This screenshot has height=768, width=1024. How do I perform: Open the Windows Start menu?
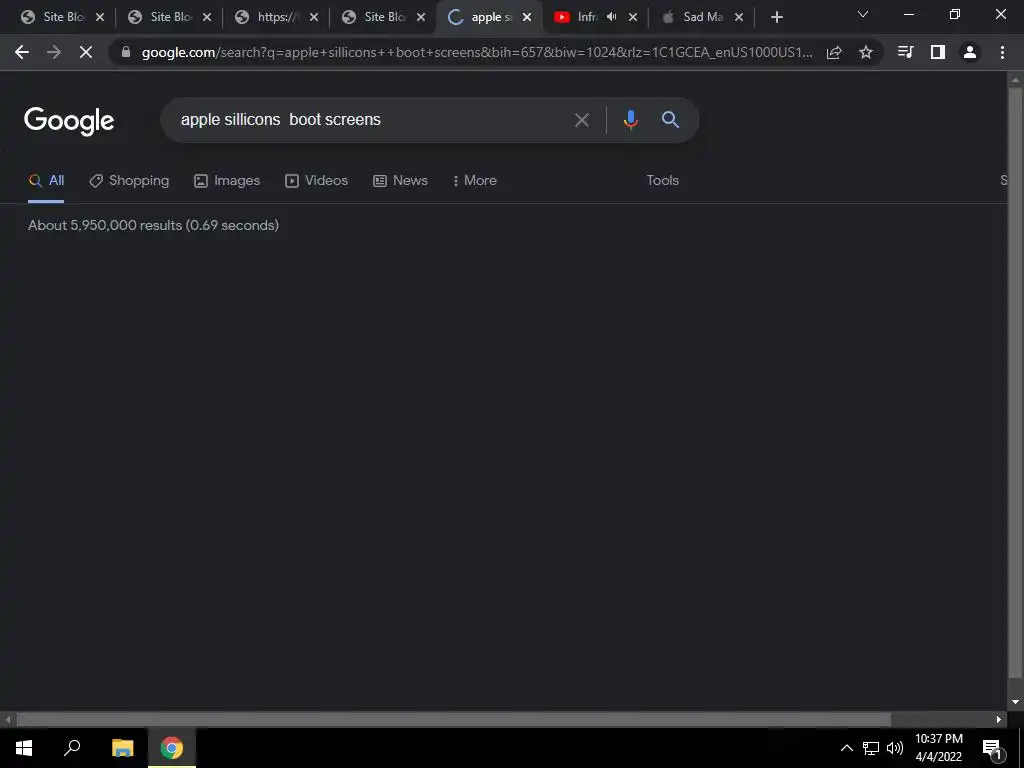(24, 748)
